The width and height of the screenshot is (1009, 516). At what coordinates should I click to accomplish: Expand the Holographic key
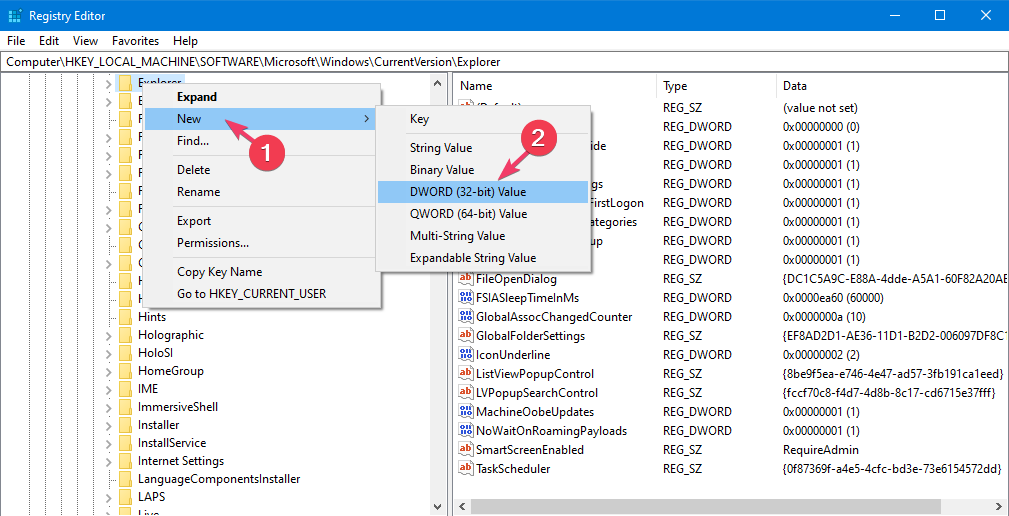click(108, 335)
